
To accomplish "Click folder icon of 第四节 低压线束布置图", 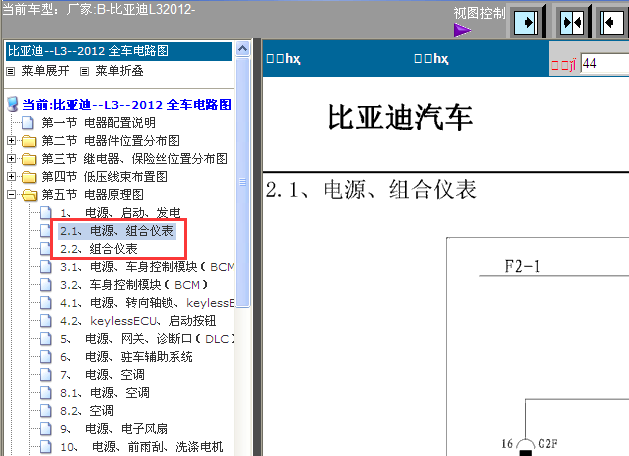I will click(28, 177).
